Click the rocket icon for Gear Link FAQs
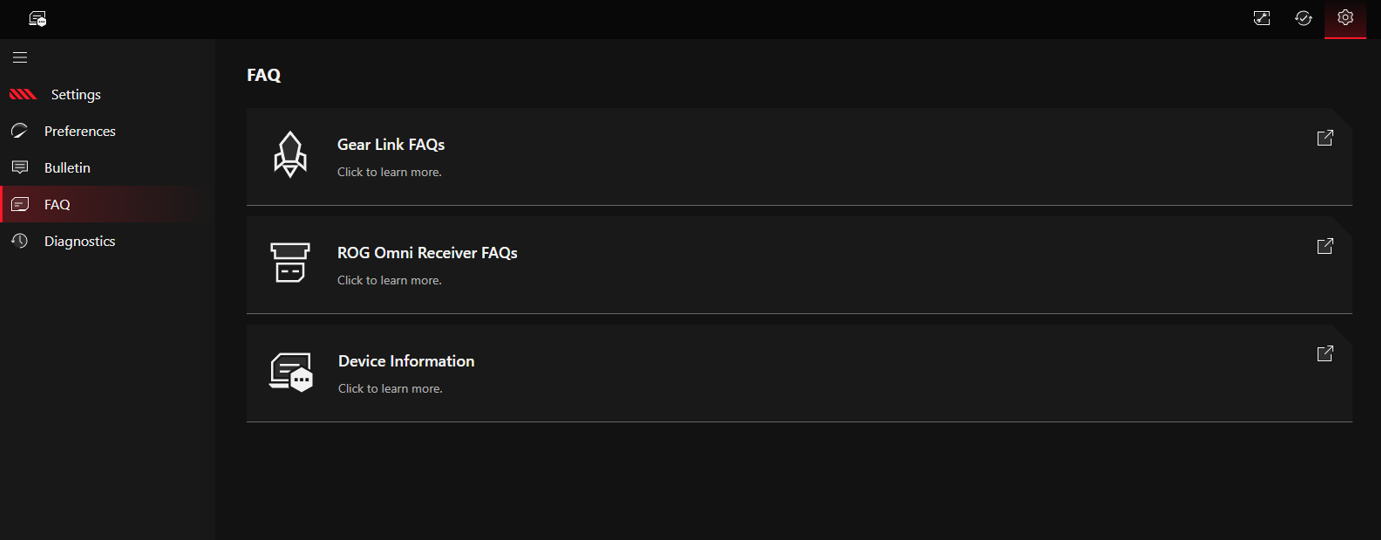This screenshot has height=540, width=1381. (x=290, y=155)
